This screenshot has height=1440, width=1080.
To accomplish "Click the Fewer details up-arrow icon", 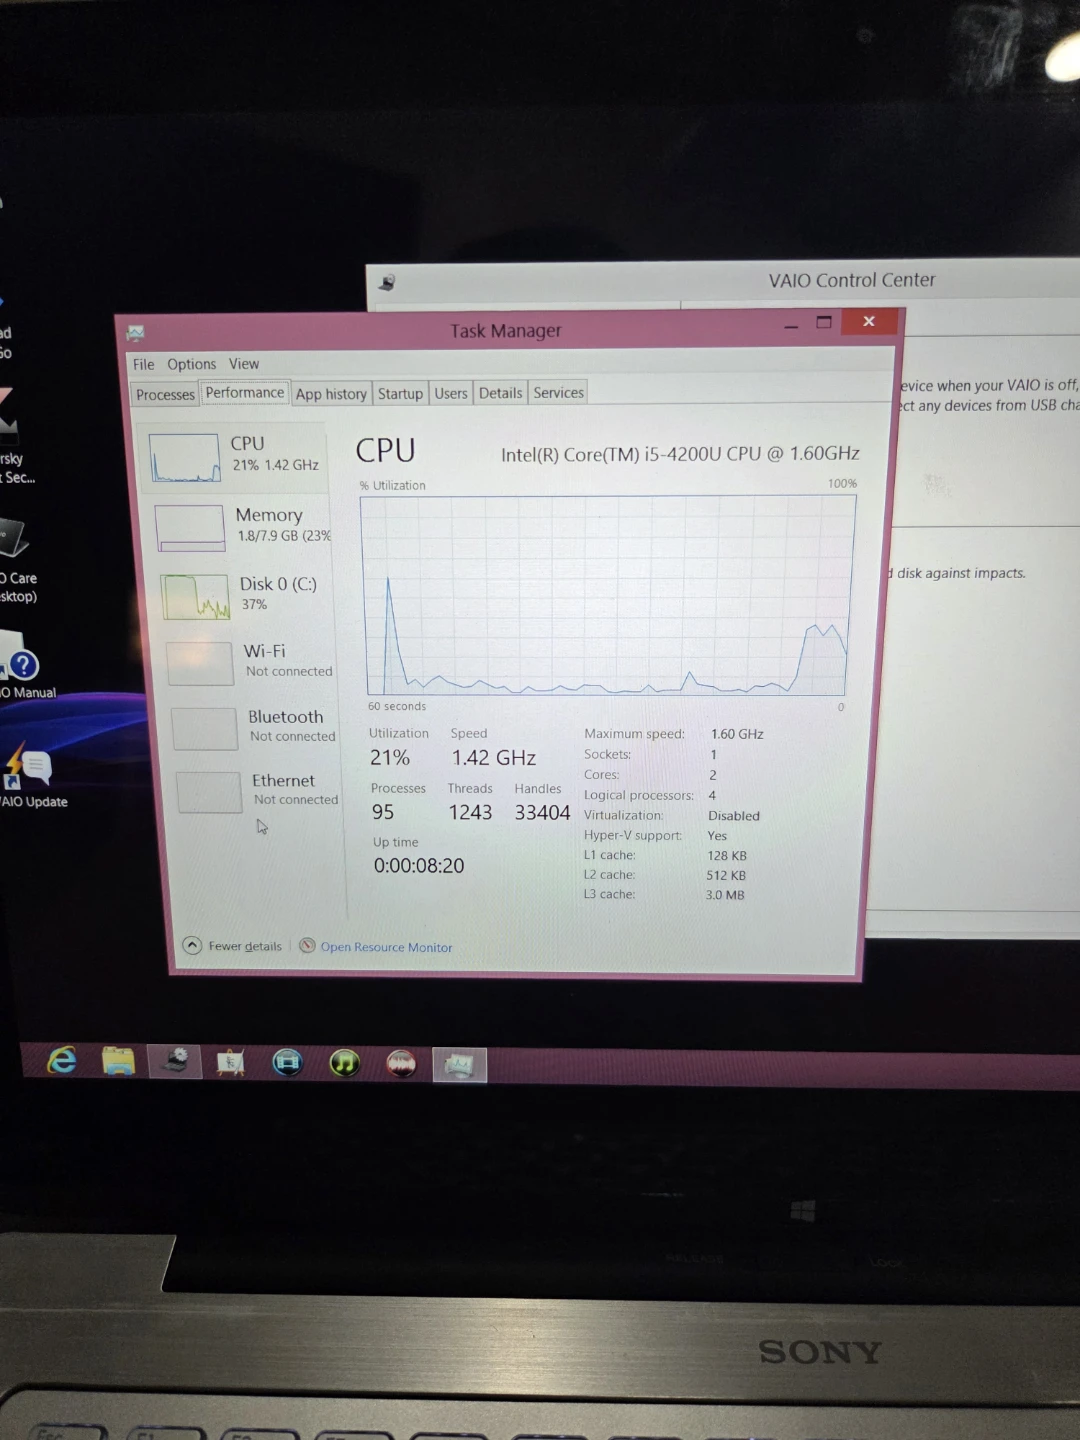I will click(192, 945).
